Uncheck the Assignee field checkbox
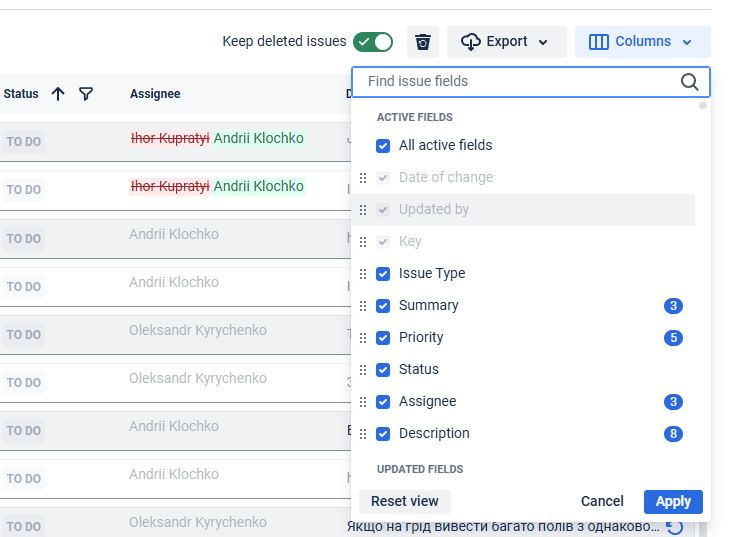The width and height of the screenshot is (729, 537). pyautogui.click(x=383, y=402)
